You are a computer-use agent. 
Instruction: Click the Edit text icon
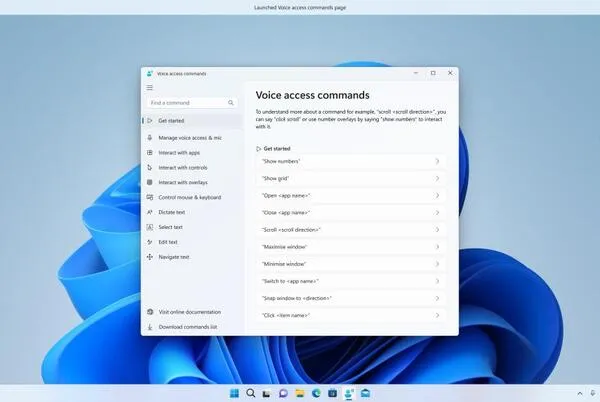point(150,242)
